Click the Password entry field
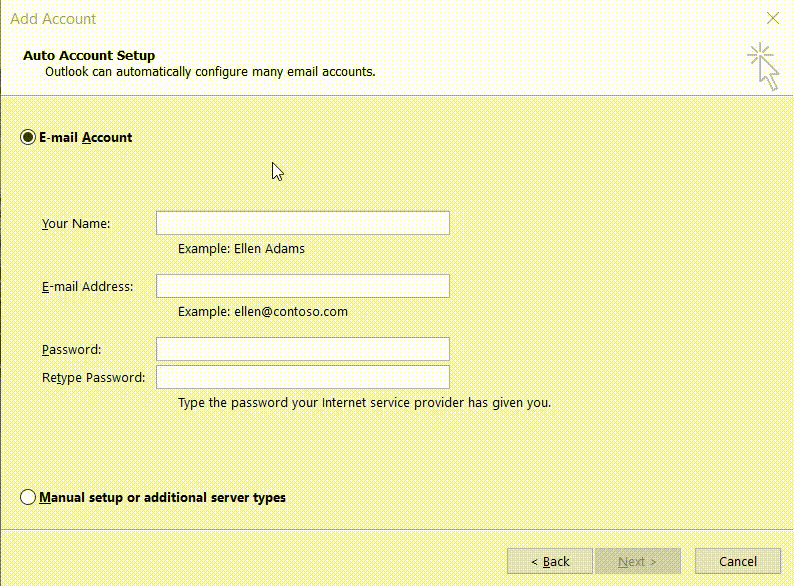Image resolution: width=794 pixels, height=586 pixels. [x=302, y=349]
